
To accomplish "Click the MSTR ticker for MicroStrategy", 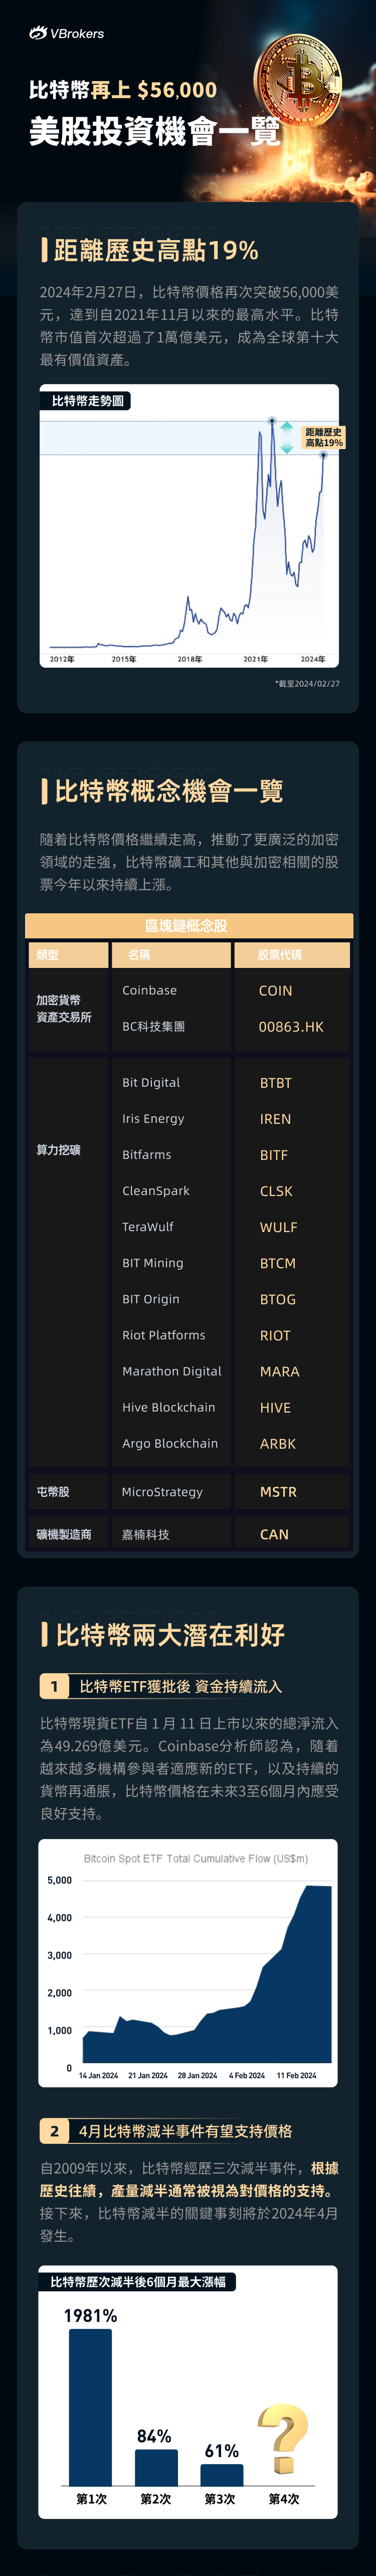I will coord(278,1491).
